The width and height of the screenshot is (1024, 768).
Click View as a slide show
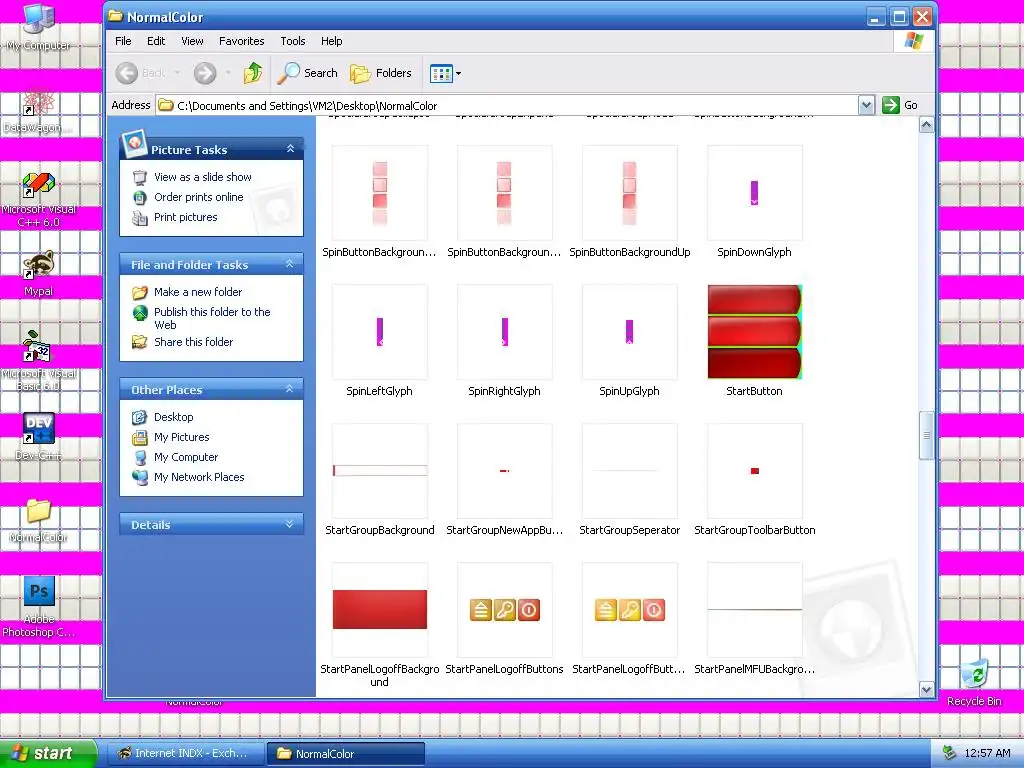[202, 177]
